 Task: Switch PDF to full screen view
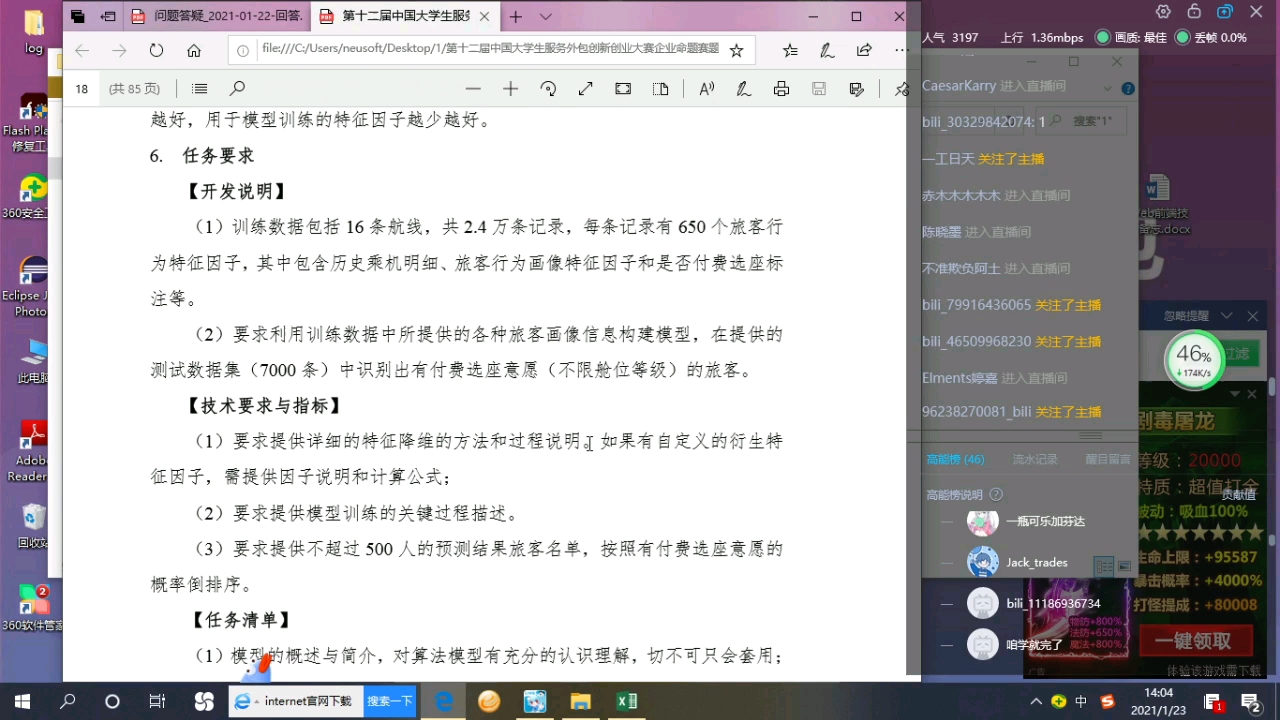(586, 89)
